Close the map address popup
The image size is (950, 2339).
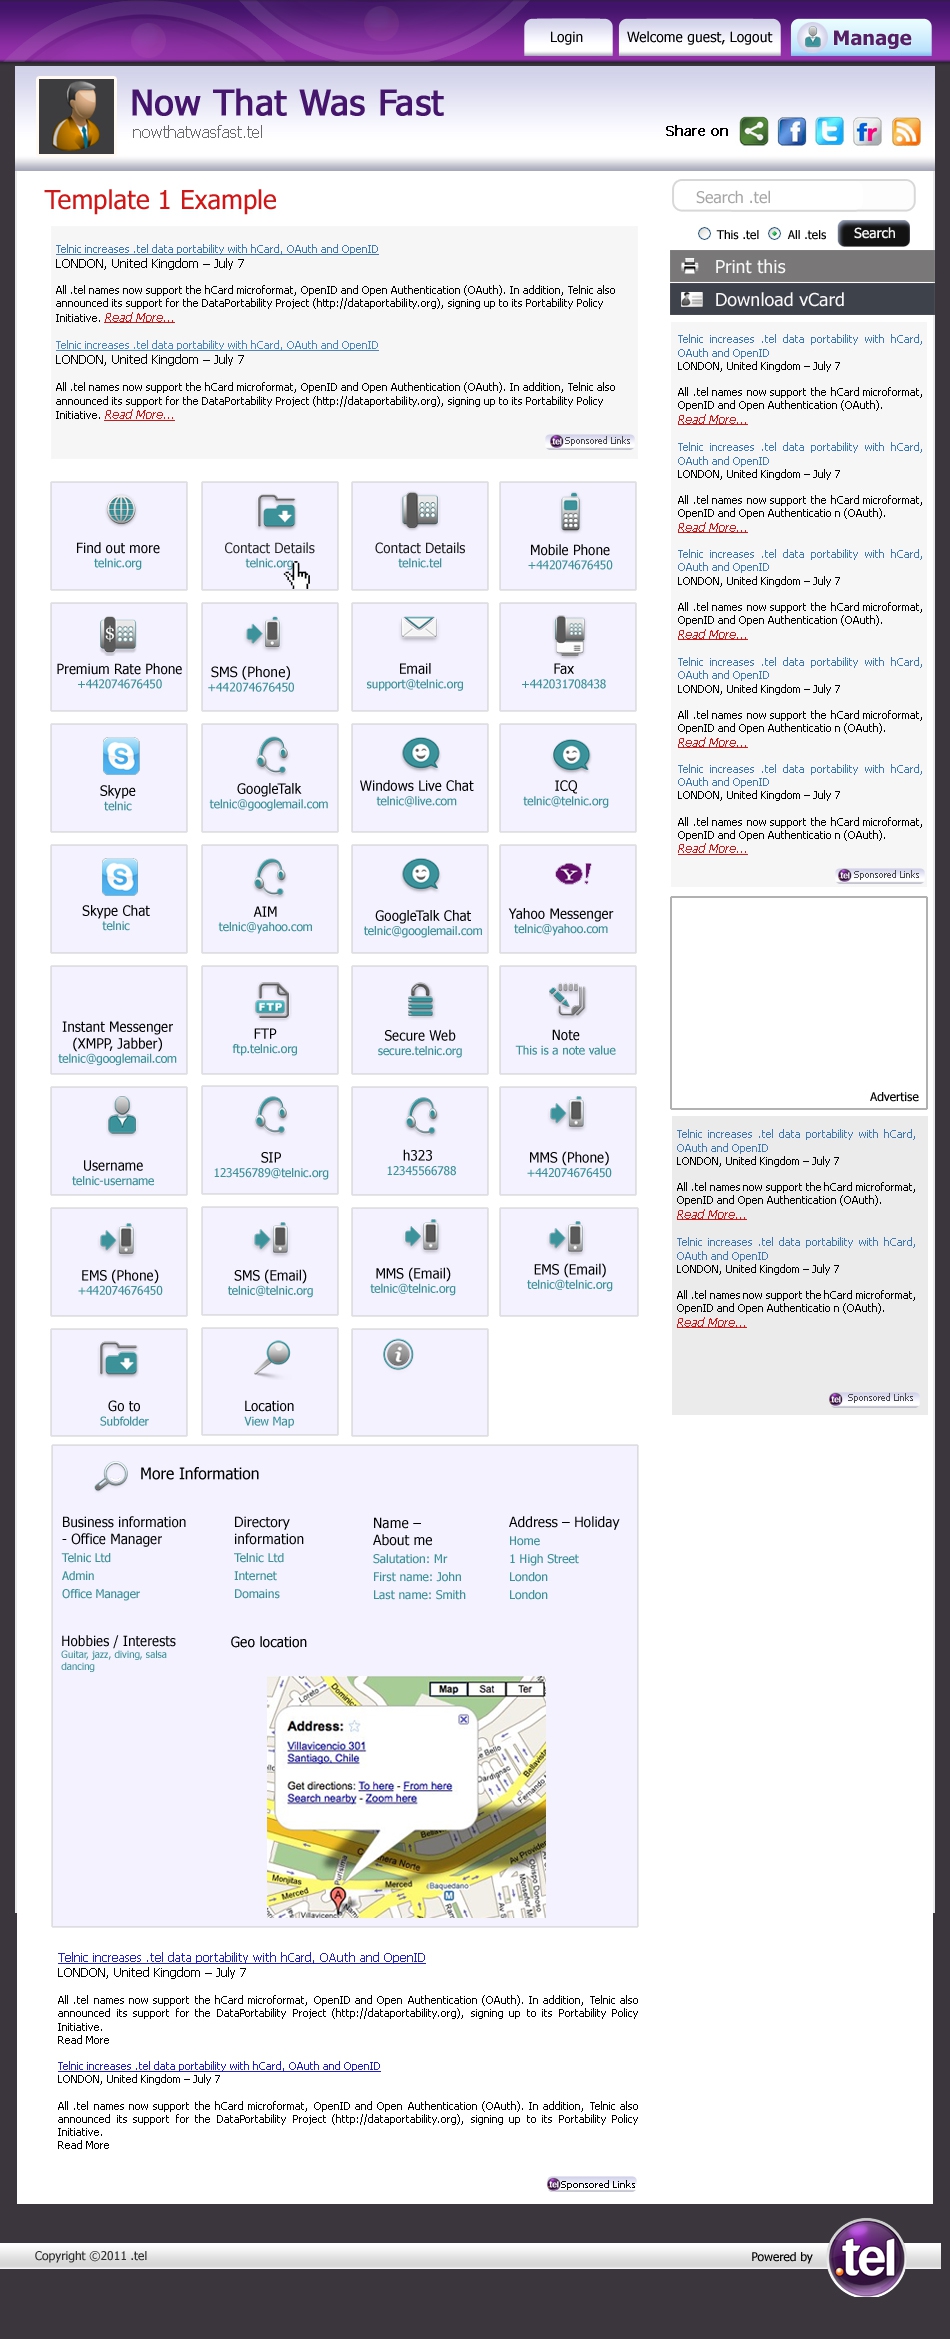(464, 1719)
